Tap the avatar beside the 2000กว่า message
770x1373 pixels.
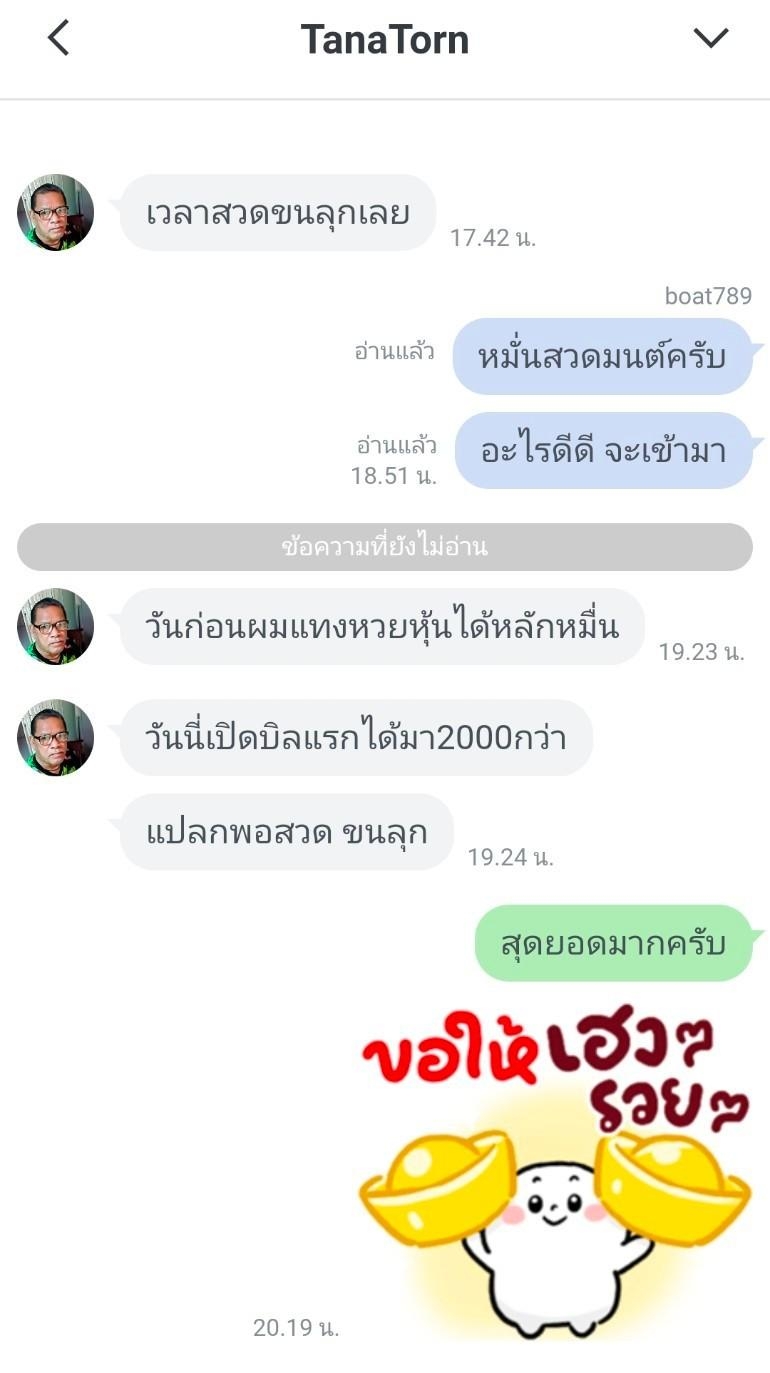[x=55, y=737]
